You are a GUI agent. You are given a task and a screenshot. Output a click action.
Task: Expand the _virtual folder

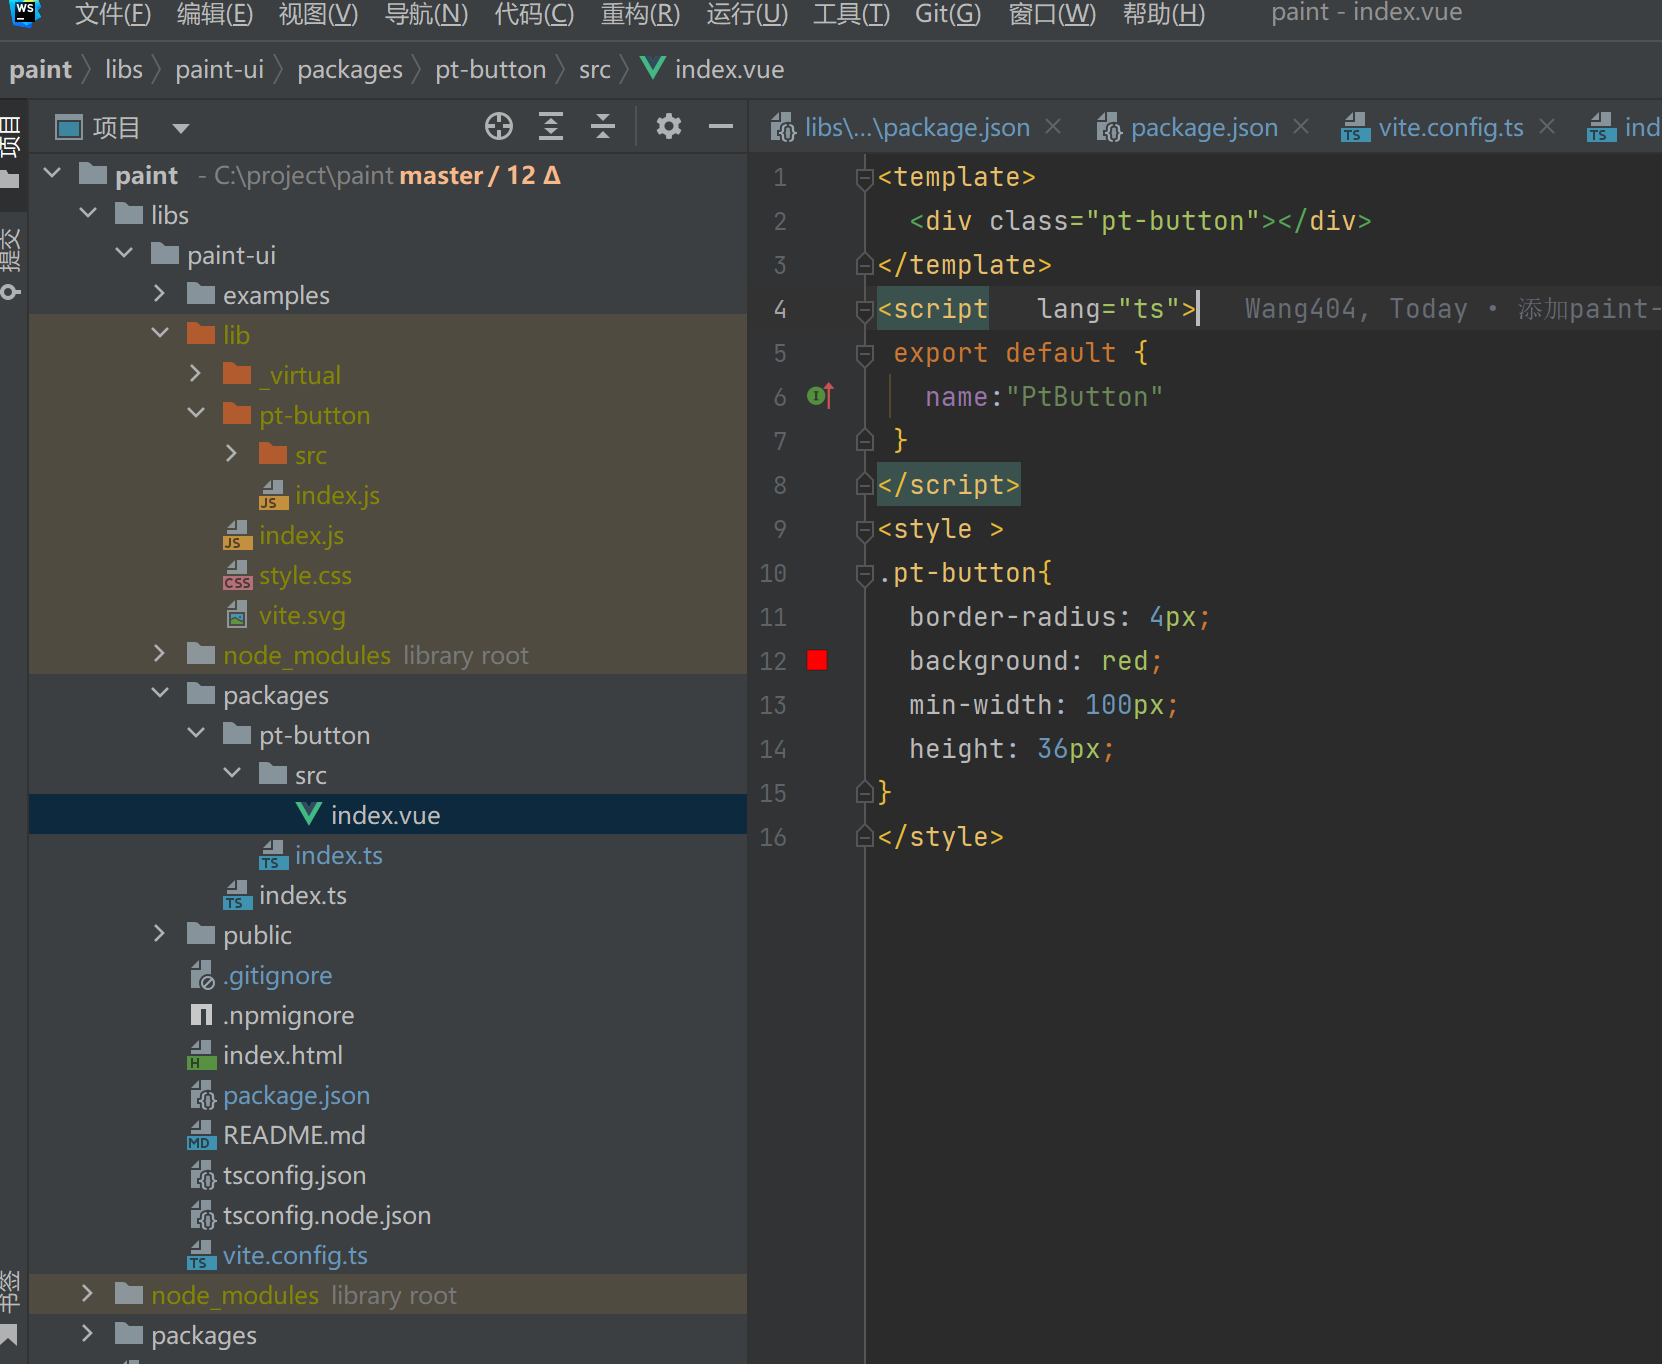(195, 374)
